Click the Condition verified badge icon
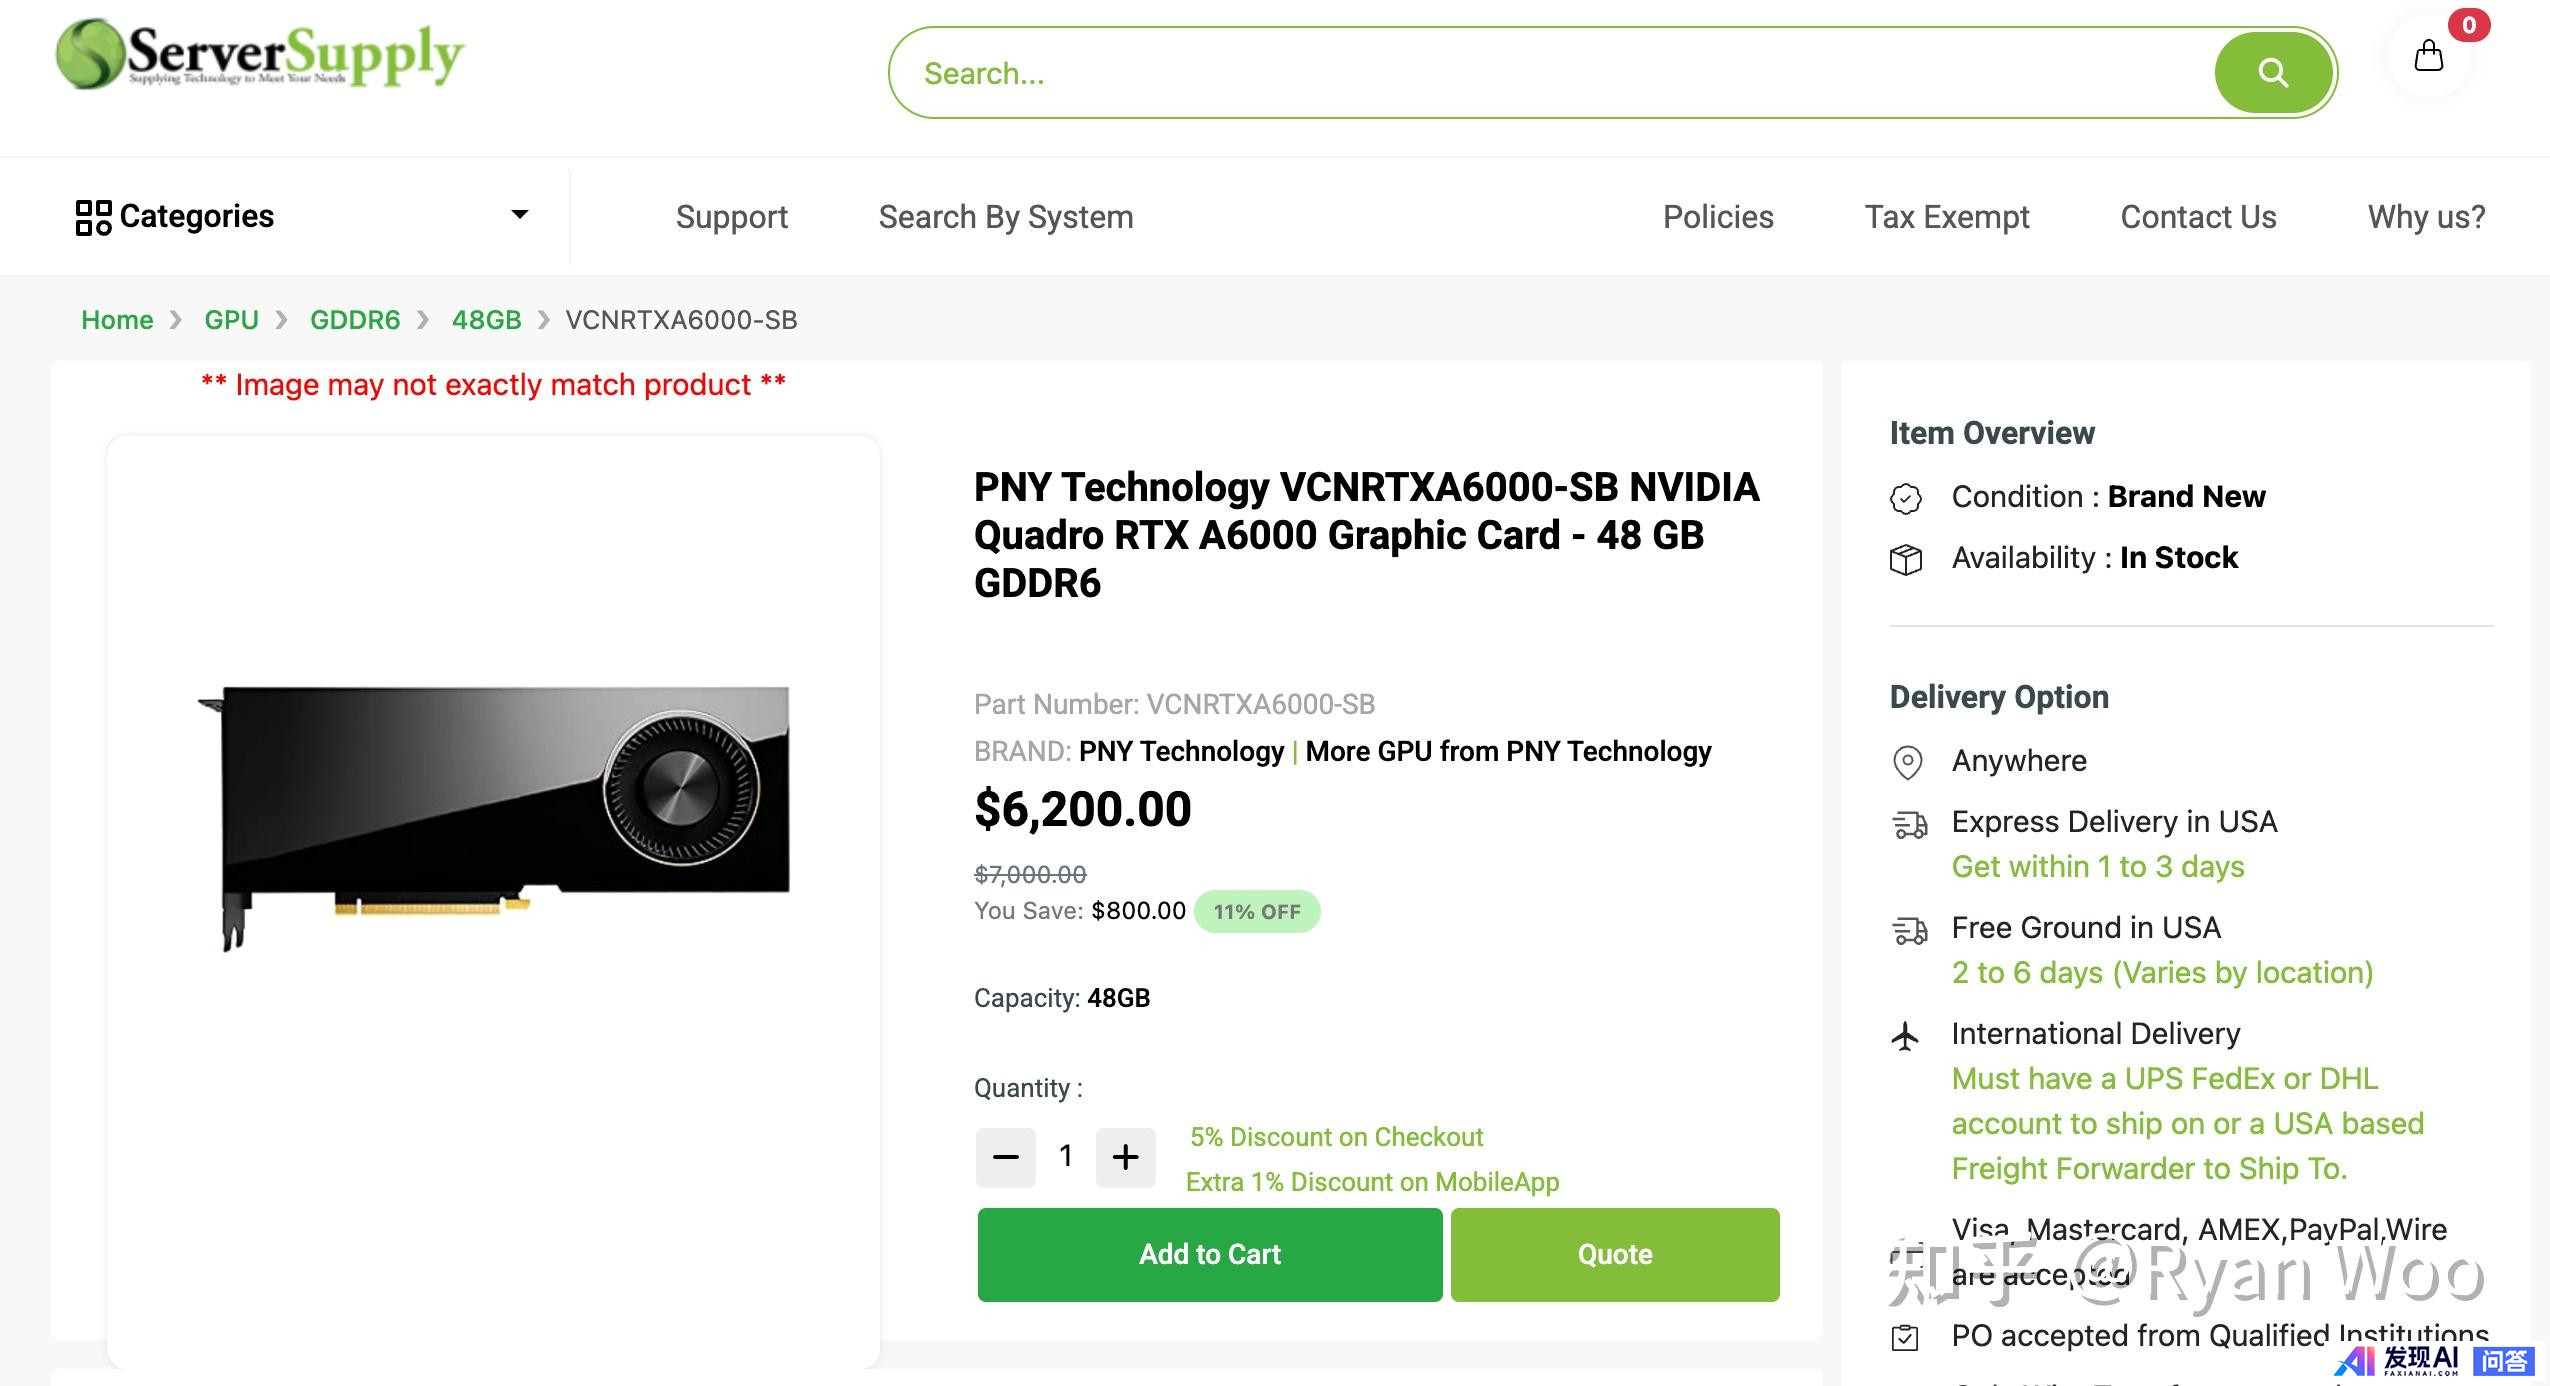 pyautogui.click(x=1905, y=498)
